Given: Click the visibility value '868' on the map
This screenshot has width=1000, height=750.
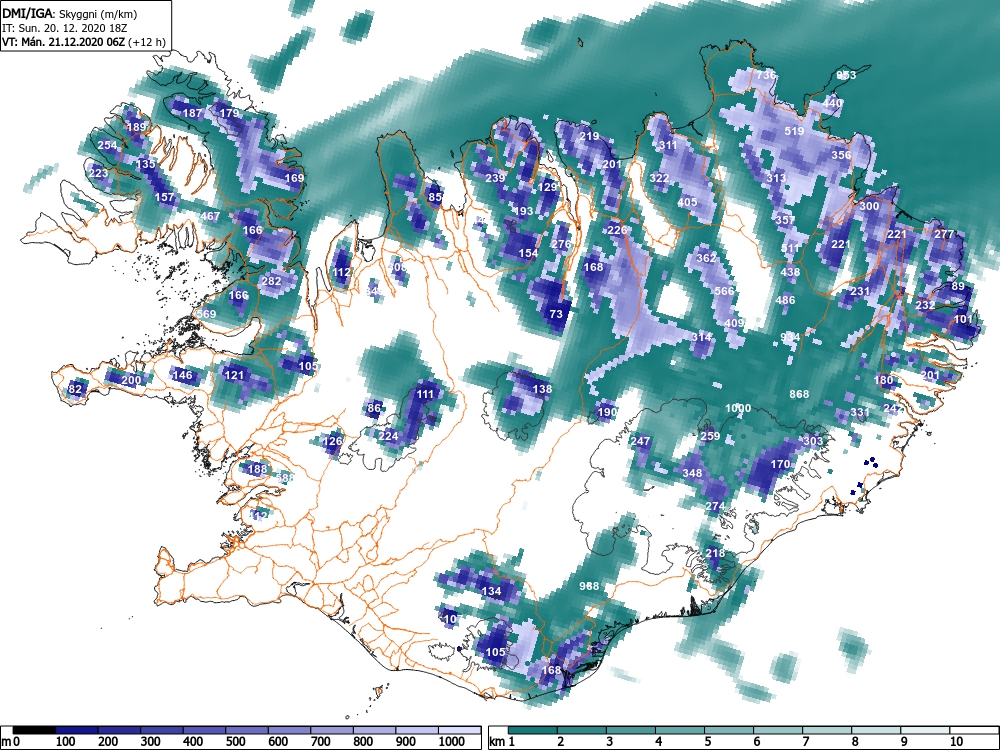Looking at the screenshot, I should point(799,394).
